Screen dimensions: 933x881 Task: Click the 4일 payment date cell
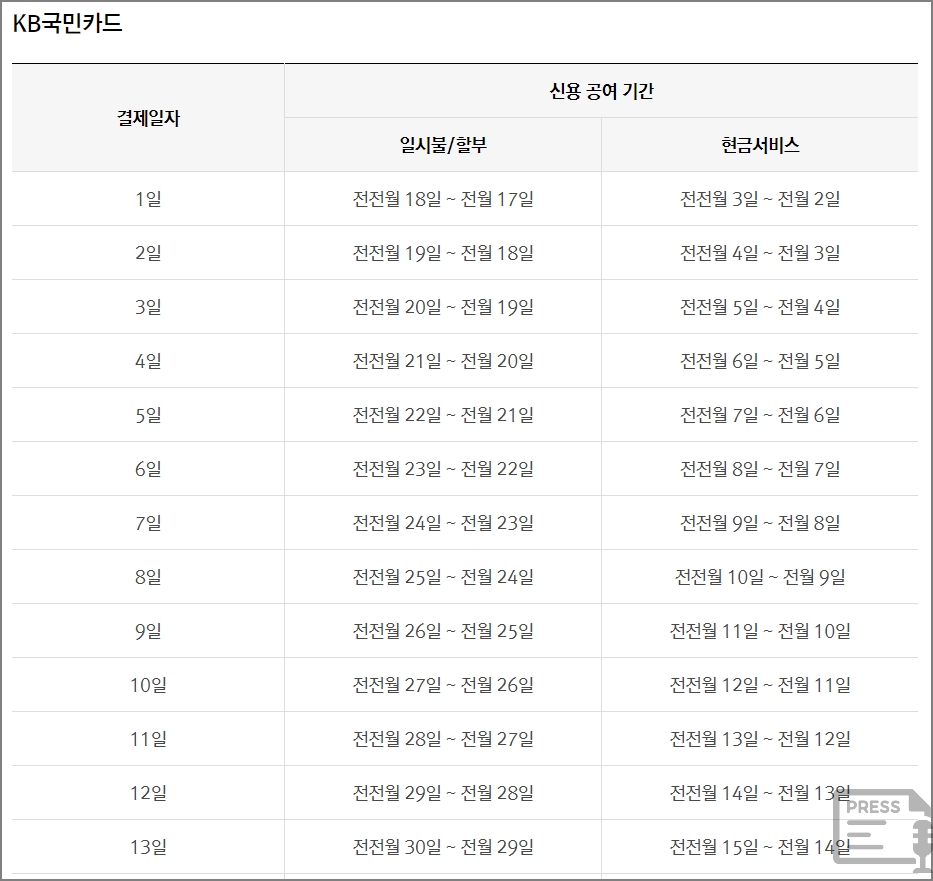pyautogui.click(x=148, y=360)
